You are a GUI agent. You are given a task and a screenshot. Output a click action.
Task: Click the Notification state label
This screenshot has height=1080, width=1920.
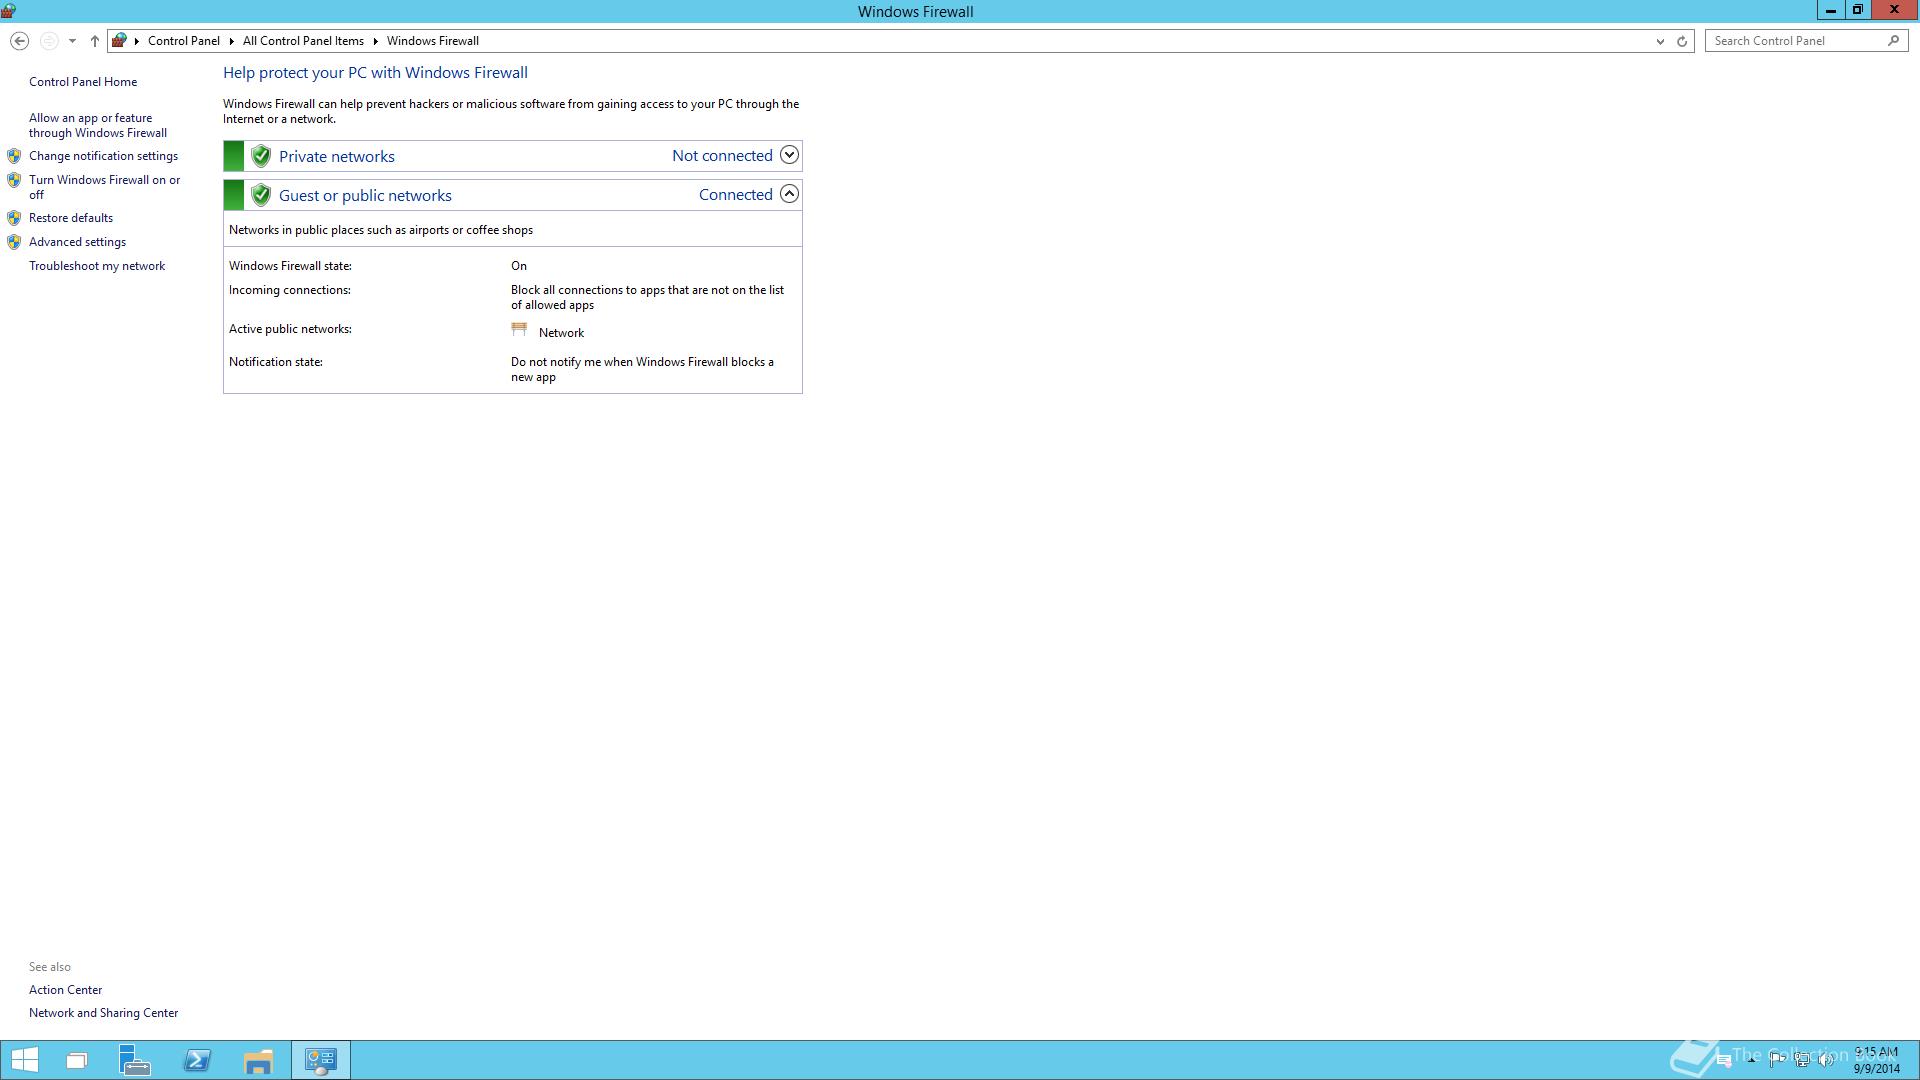tap(276, 362)
